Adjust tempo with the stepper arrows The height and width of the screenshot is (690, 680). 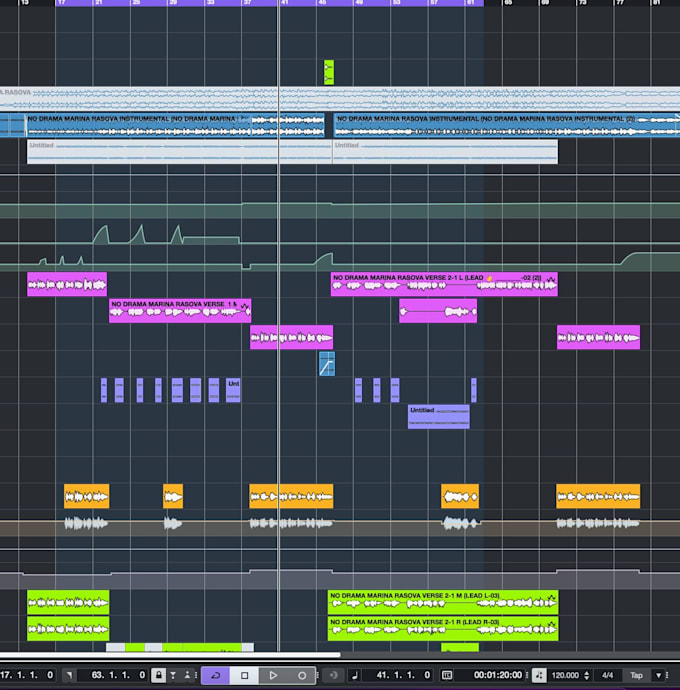(x=586, y=675)
